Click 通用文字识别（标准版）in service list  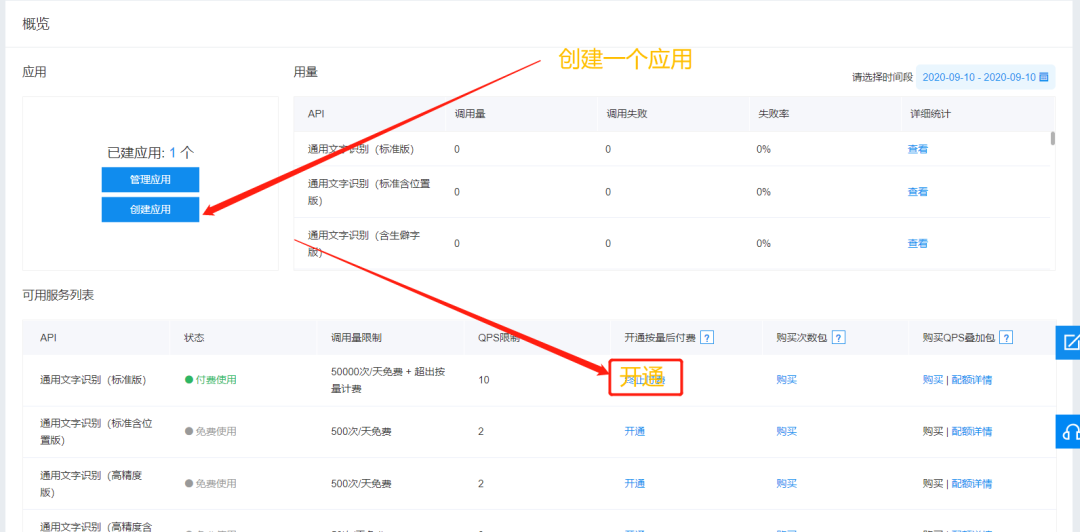93,380
